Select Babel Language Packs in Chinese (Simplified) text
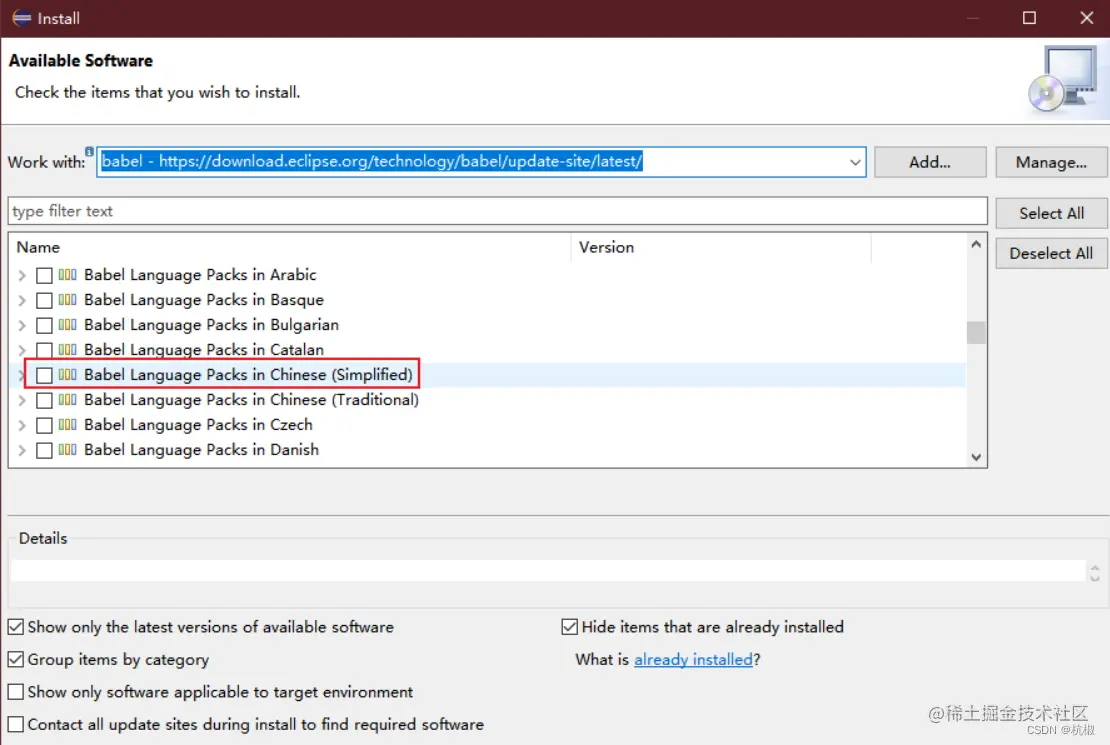 [x=248, y=375]
